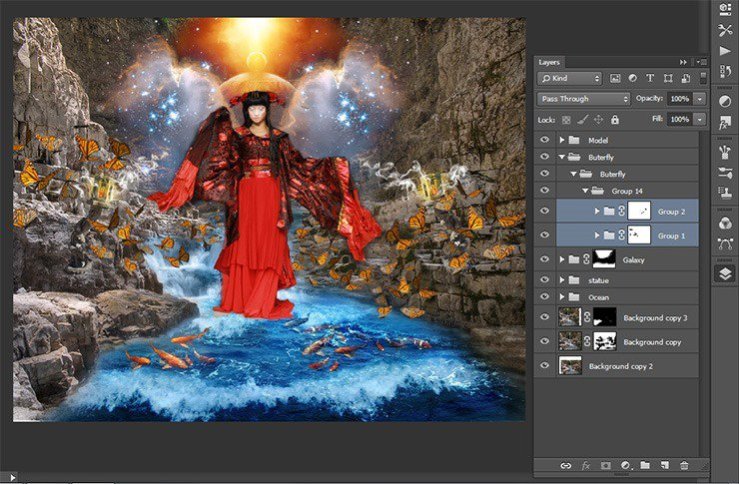Hide the Background copy 2 layer
739x484 pixels.
(x=544, y=366)
